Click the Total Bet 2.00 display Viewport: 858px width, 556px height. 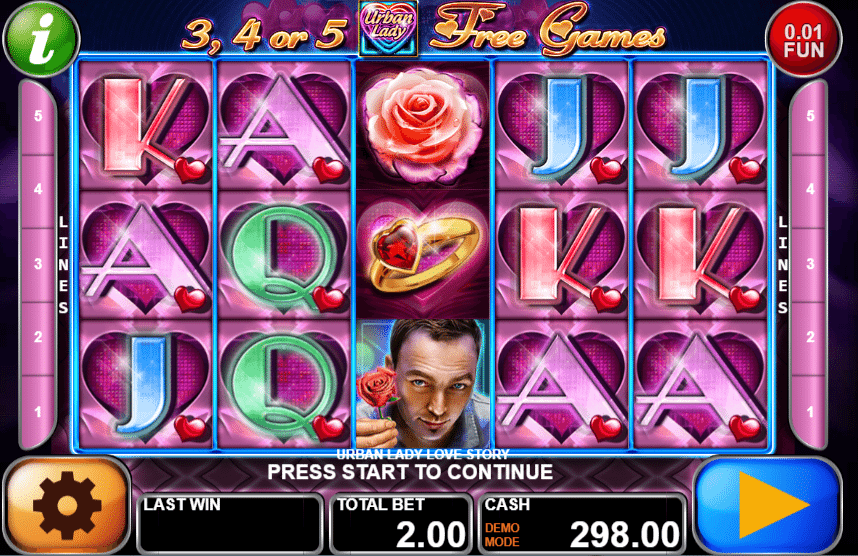[x=401, y=524]
